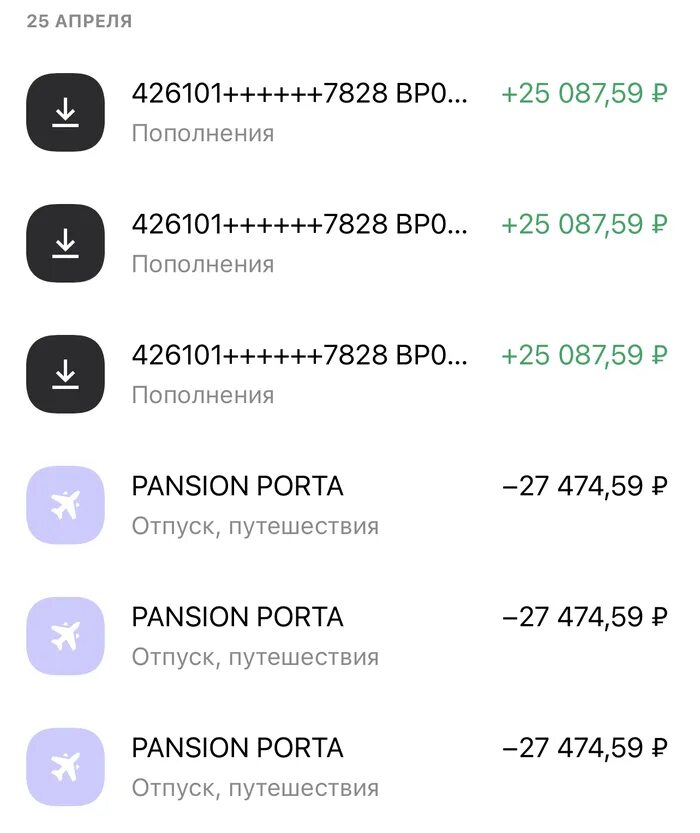This screenshot has height=833, width=700.
Task: Open the third 426101++++++7828 deposit title
Action: click(x=300, y=355)
